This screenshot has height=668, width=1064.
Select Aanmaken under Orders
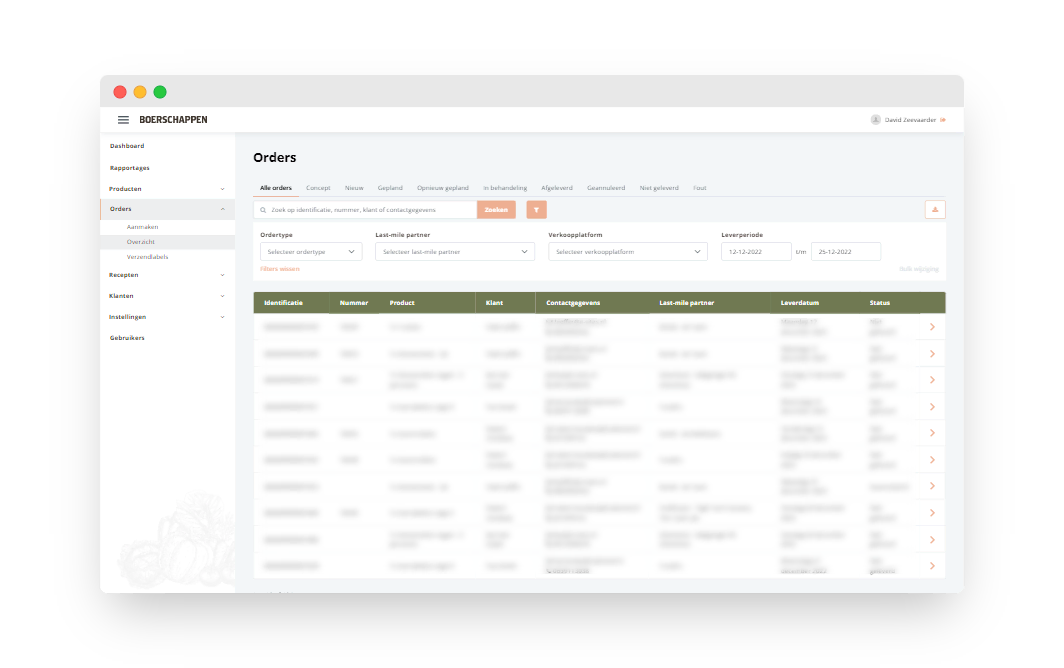point(142,227)
